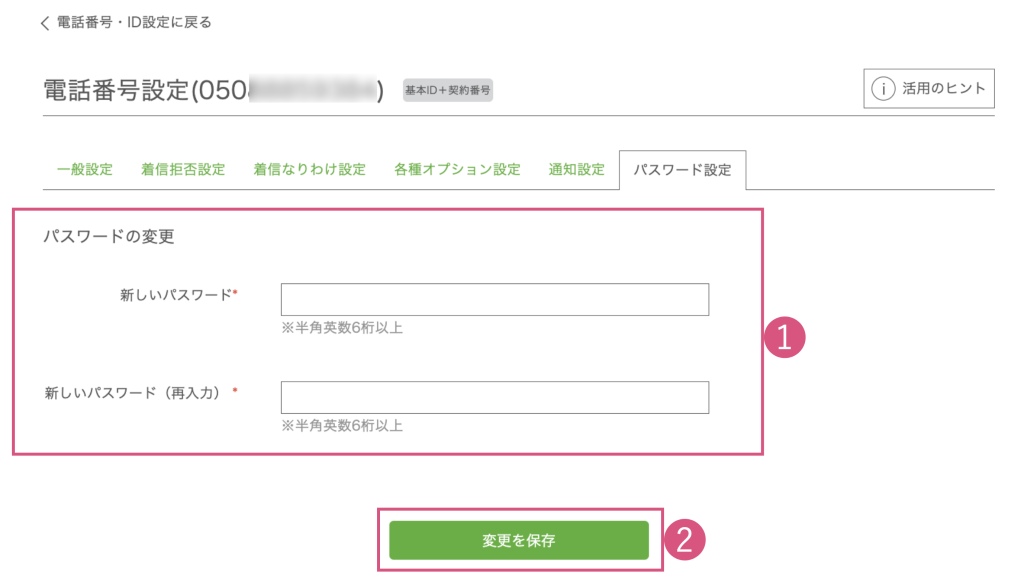Click the パスワードの変更 section heading
The width and height of the screenshot is (1024, 585).
(x=109, y=237)
